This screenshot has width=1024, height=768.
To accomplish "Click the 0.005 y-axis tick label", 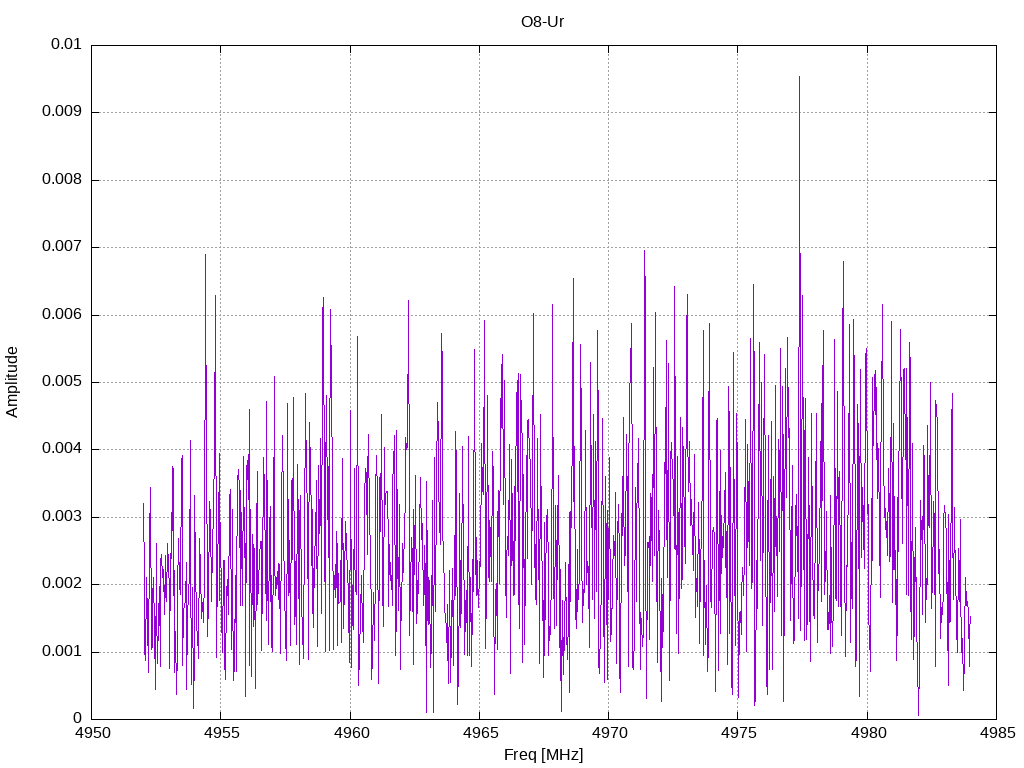I will 61,382.
